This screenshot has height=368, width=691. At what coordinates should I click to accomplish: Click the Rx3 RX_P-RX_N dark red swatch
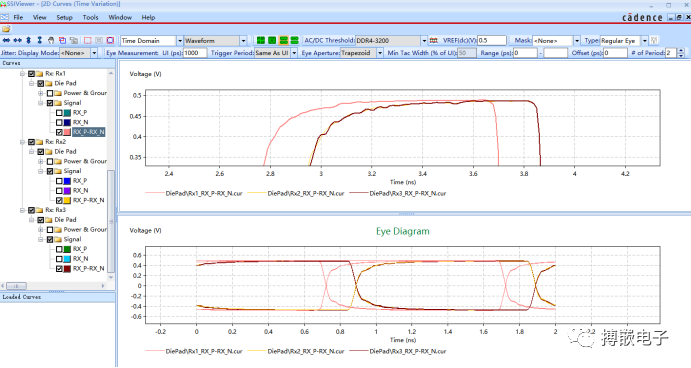[67, 268]
